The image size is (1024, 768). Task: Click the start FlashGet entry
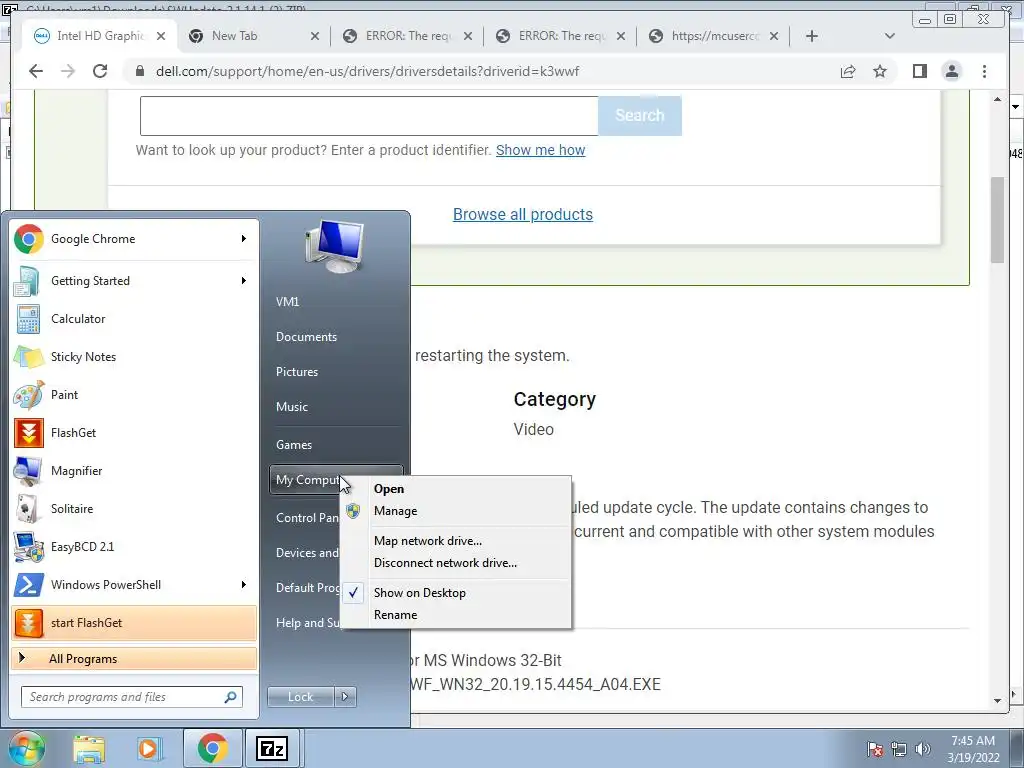click(x=134, y=622)
